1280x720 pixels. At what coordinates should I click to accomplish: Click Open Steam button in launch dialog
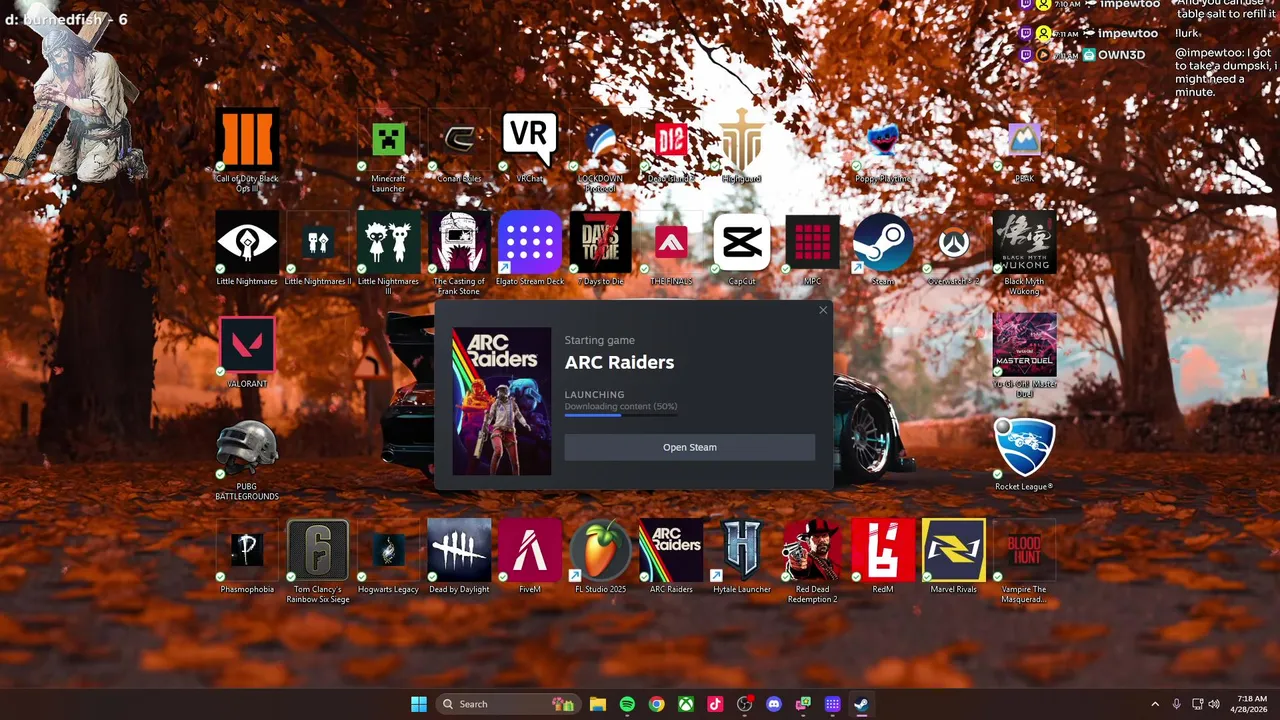(690, 447)
